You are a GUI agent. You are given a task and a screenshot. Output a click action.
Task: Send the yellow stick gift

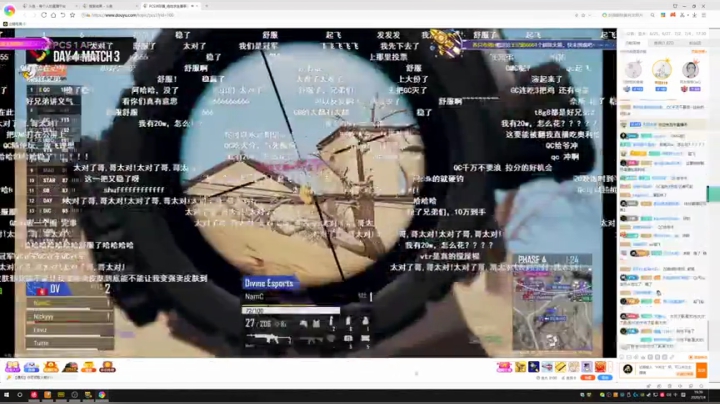pos(560,367)
